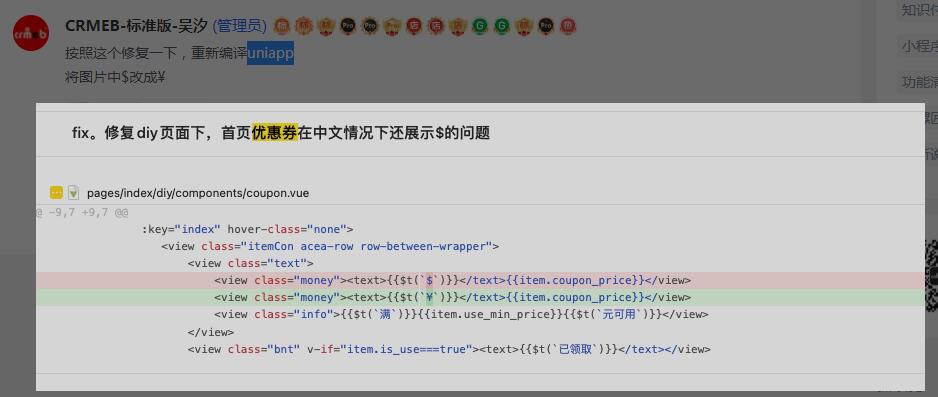Screen dimensions: 938x397
Task: Open the 小程序 sidebar entry
Action: click(919, 46)
